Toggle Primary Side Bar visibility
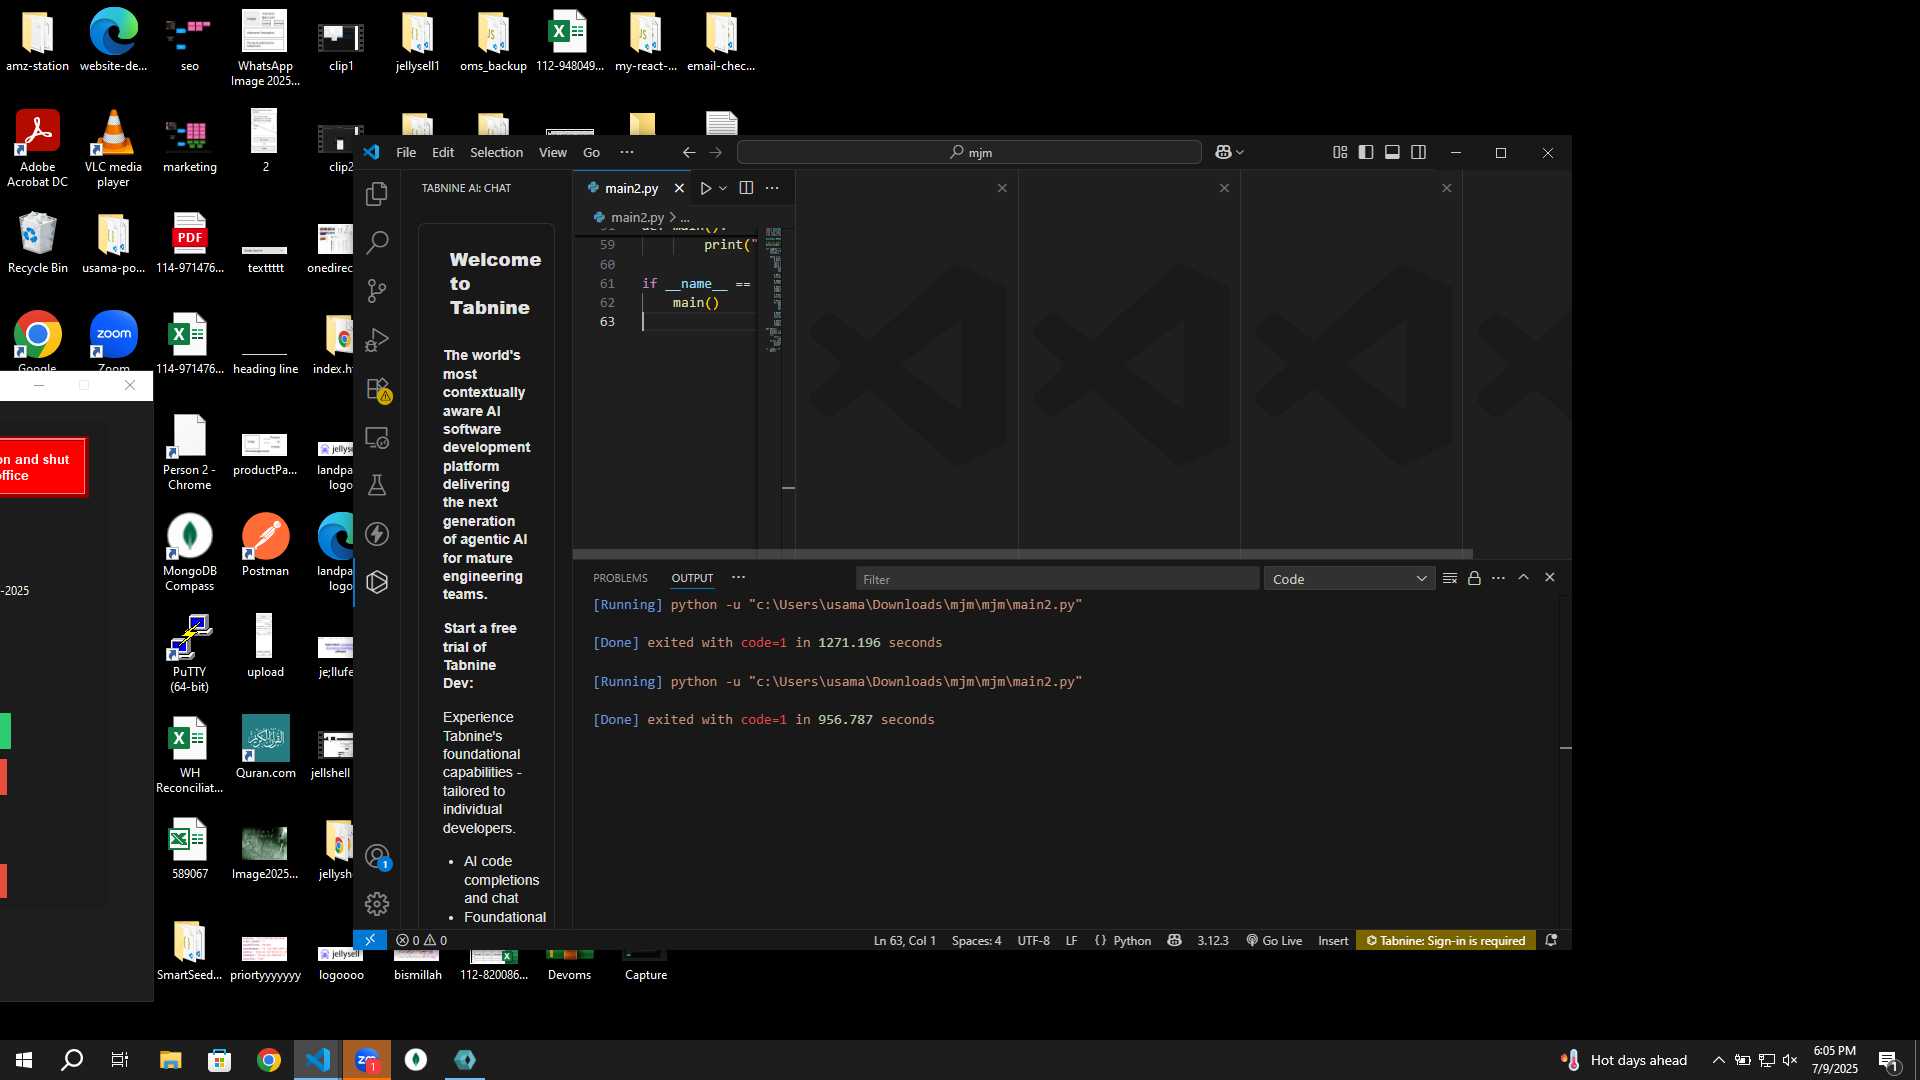This screenshot has width=1920, height=1080. [x=1366, y=152]
